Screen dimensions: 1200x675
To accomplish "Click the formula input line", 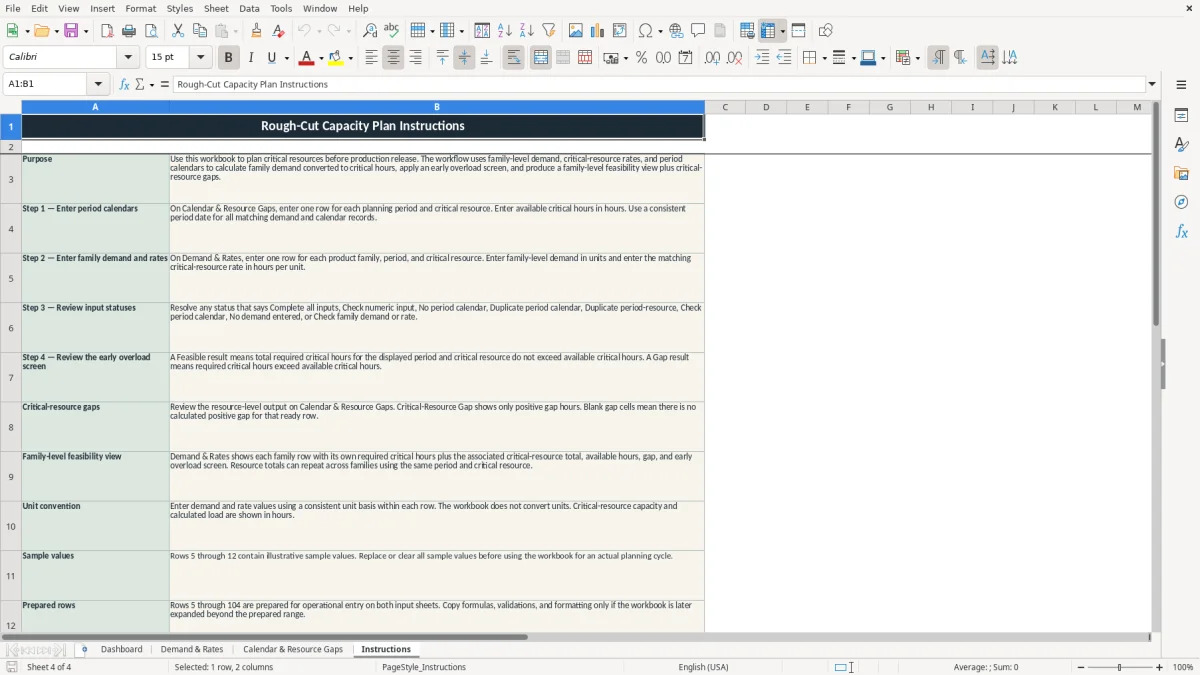I will tap(659, 84).
